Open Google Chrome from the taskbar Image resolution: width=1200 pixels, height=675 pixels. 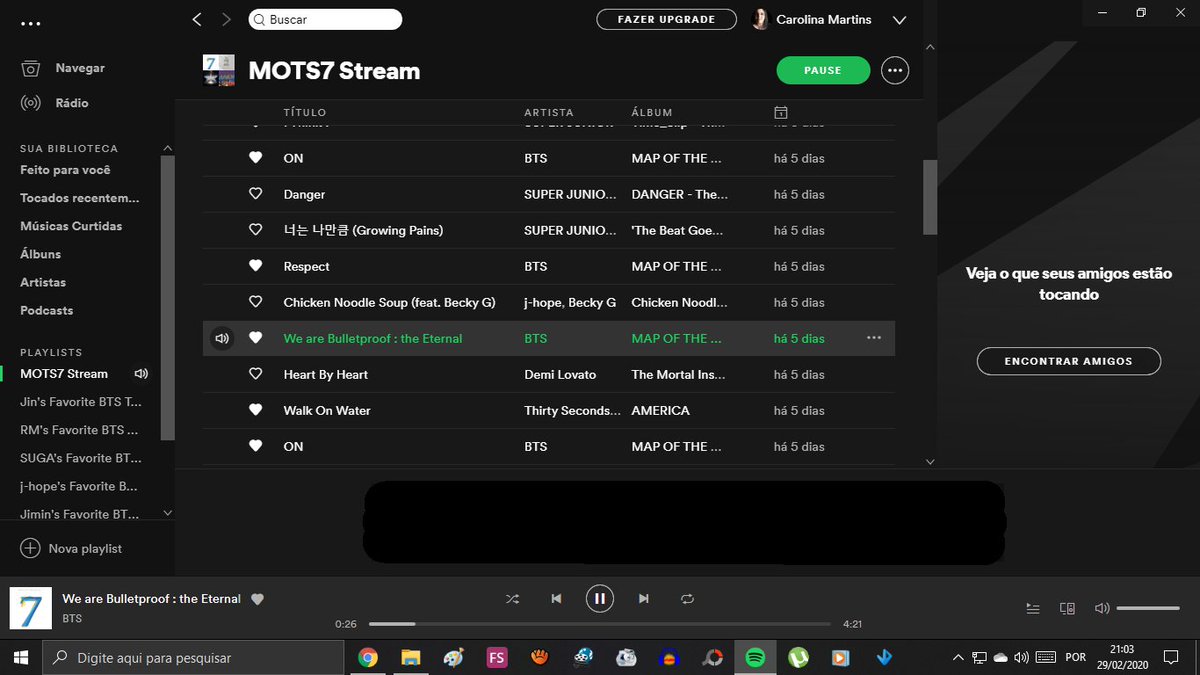tap(368, 657)
